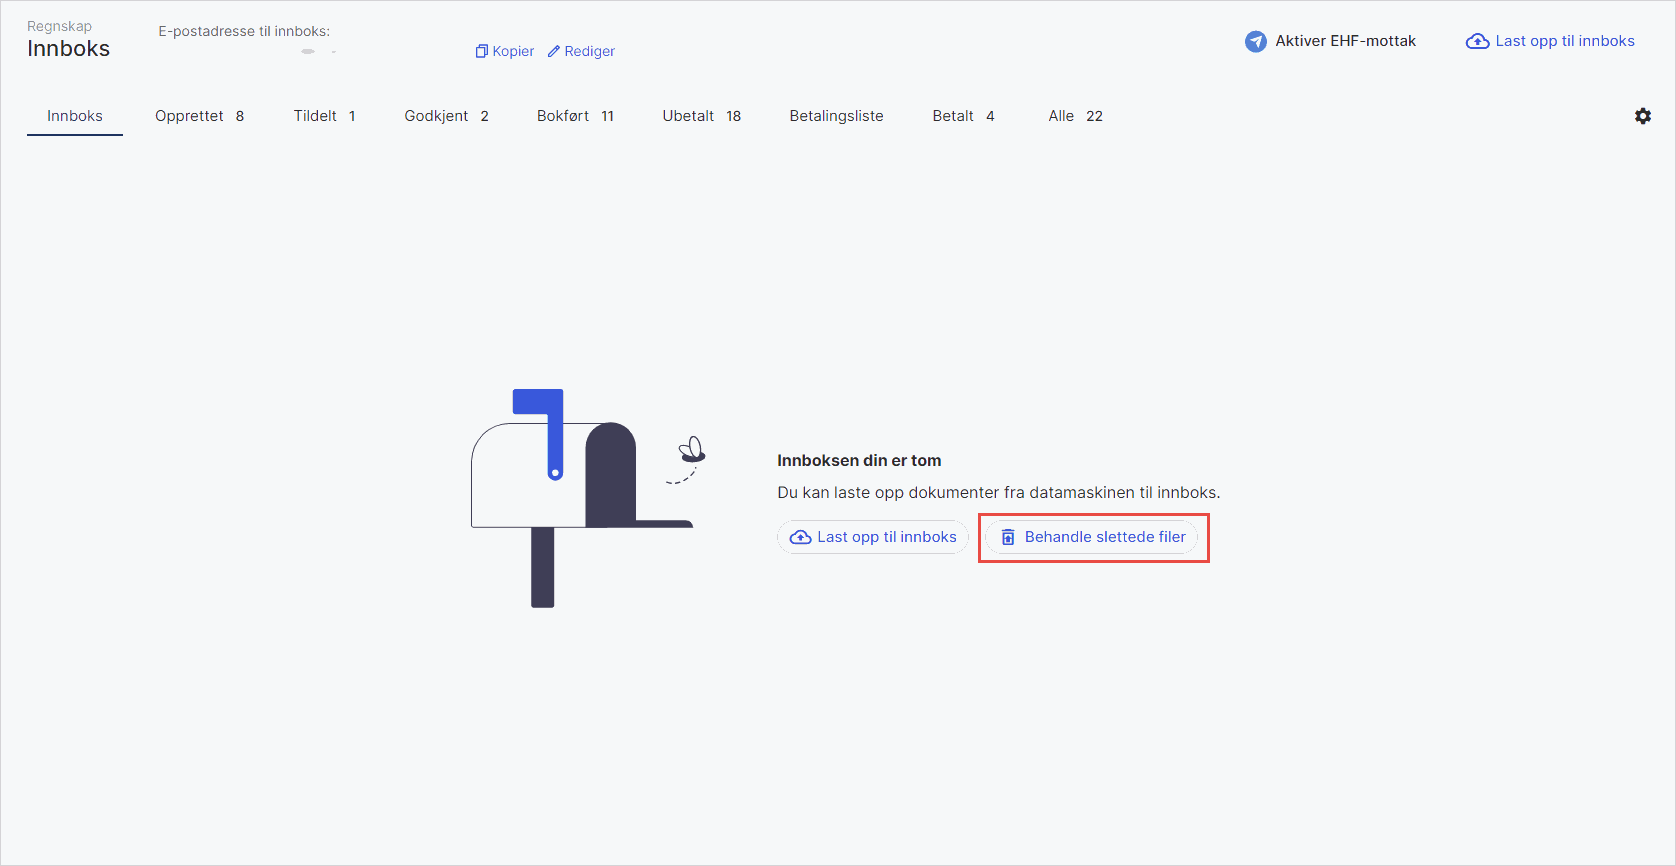The width and height of the screenshot is (1676, 866).
Task: View the Alle tab
Action: (x=1075, y=116)
